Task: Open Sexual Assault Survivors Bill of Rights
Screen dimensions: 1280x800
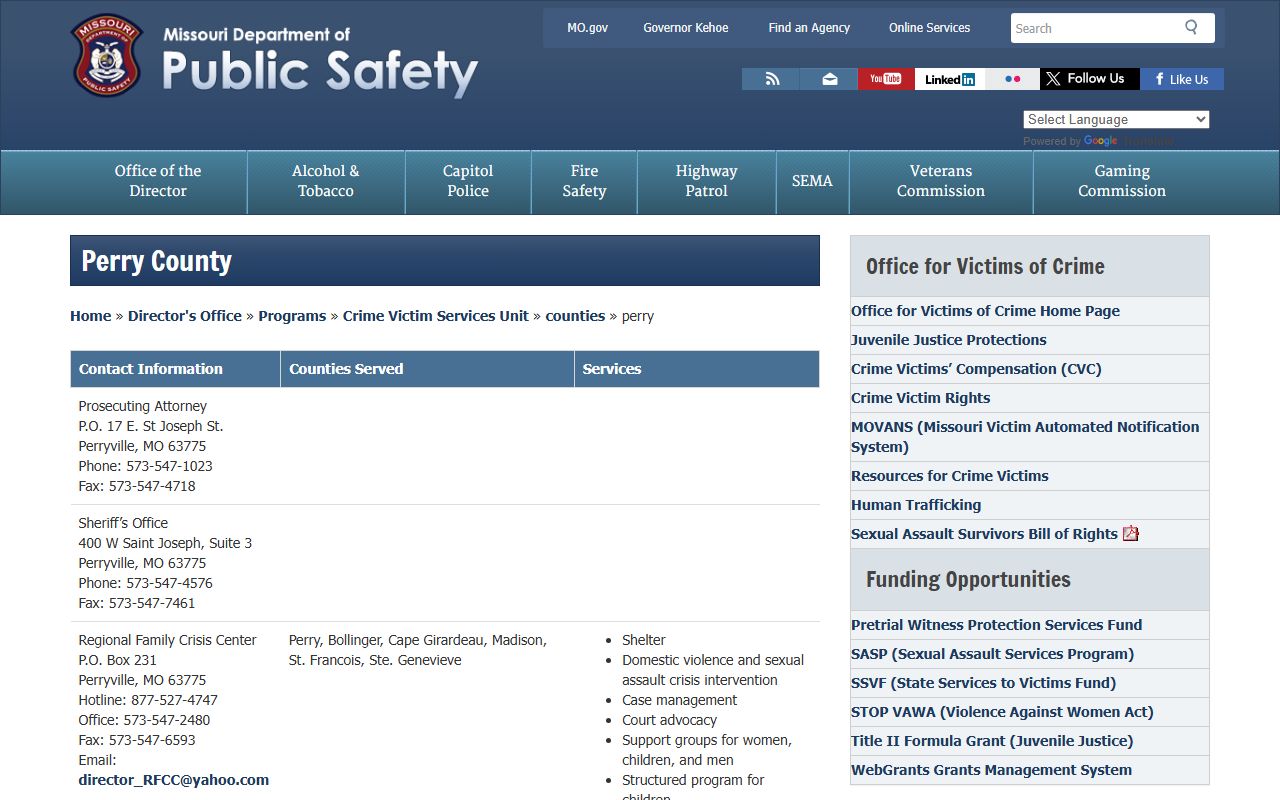Action: tap(984, 534)
